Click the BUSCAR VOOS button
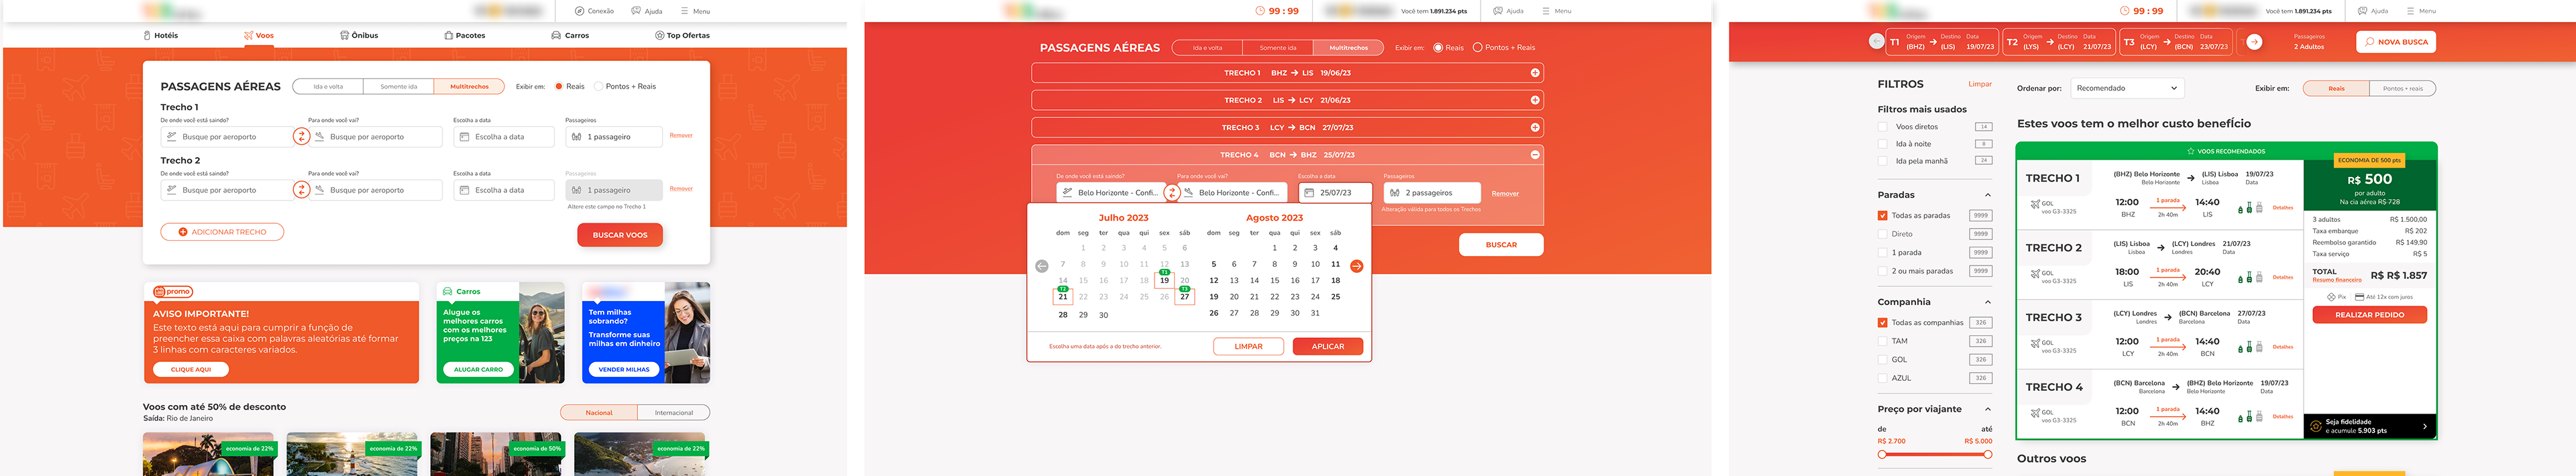 [620, 235]
